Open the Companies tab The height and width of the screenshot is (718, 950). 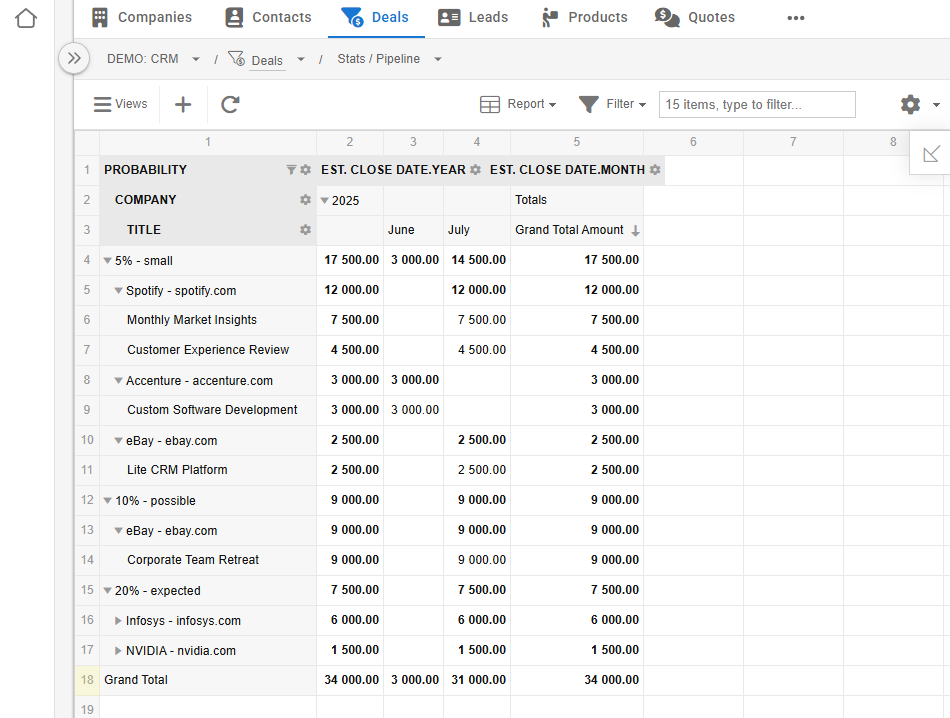pyautogui.click(x=142, y=18)
